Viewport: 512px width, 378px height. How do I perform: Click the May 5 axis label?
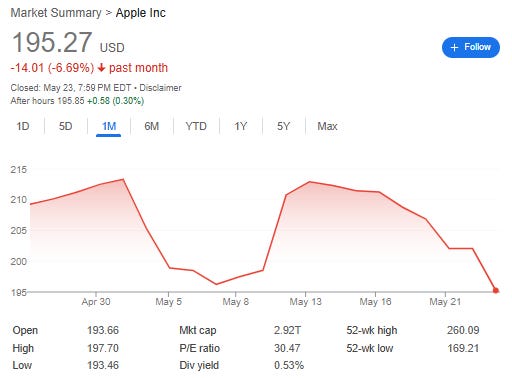[x=169, y=302]
